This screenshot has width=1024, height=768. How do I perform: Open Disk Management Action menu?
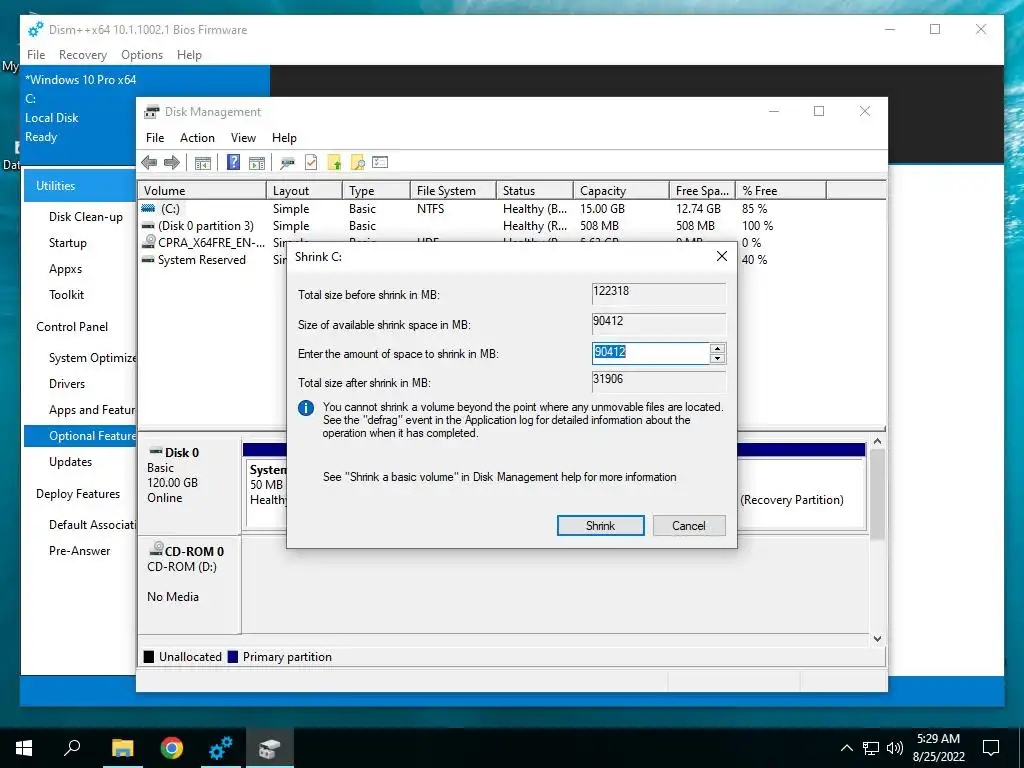point(197,138)
